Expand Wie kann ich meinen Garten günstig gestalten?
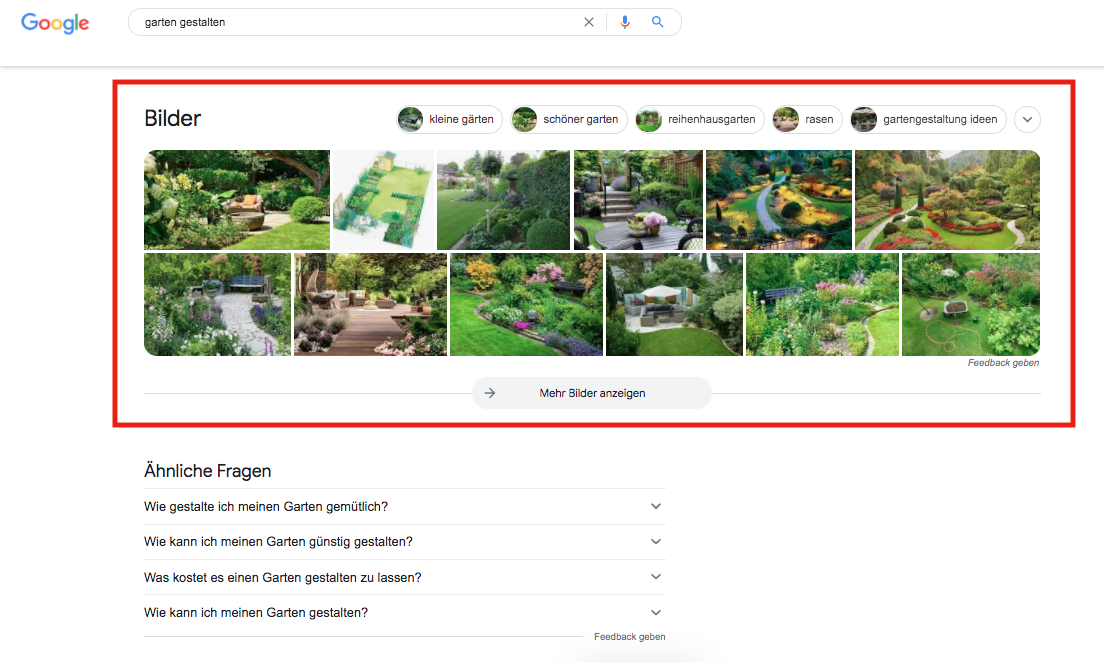The width and height of the screenshot is (1104, 662). (x=405, y=542)
